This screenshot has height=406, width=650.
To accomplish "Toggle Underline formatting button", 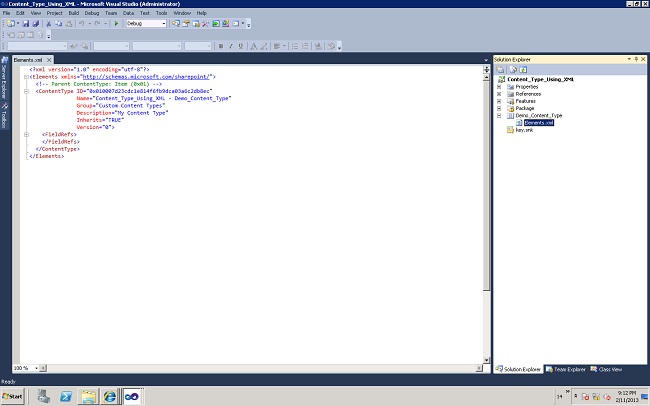I will (241, 46).
